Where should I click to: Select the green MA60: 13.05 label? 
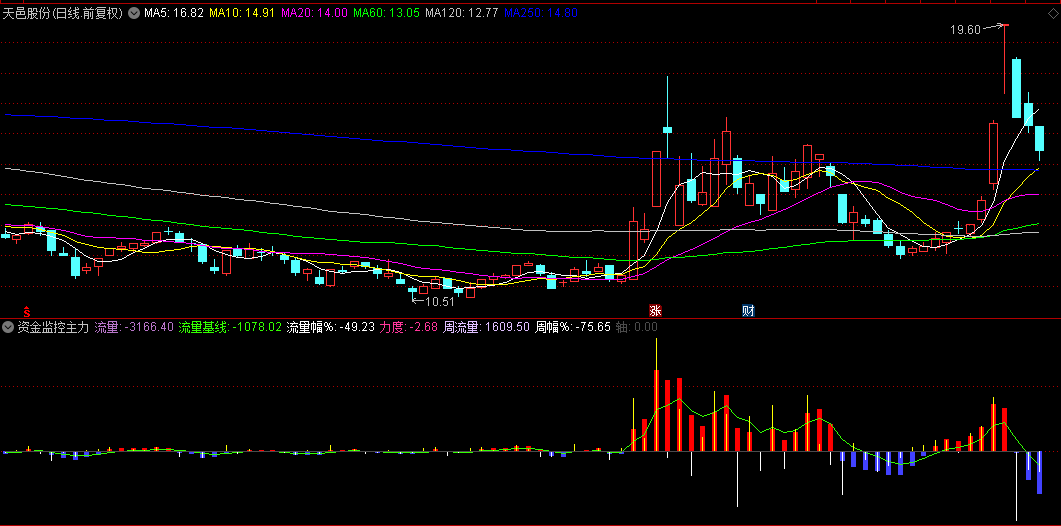386,13
